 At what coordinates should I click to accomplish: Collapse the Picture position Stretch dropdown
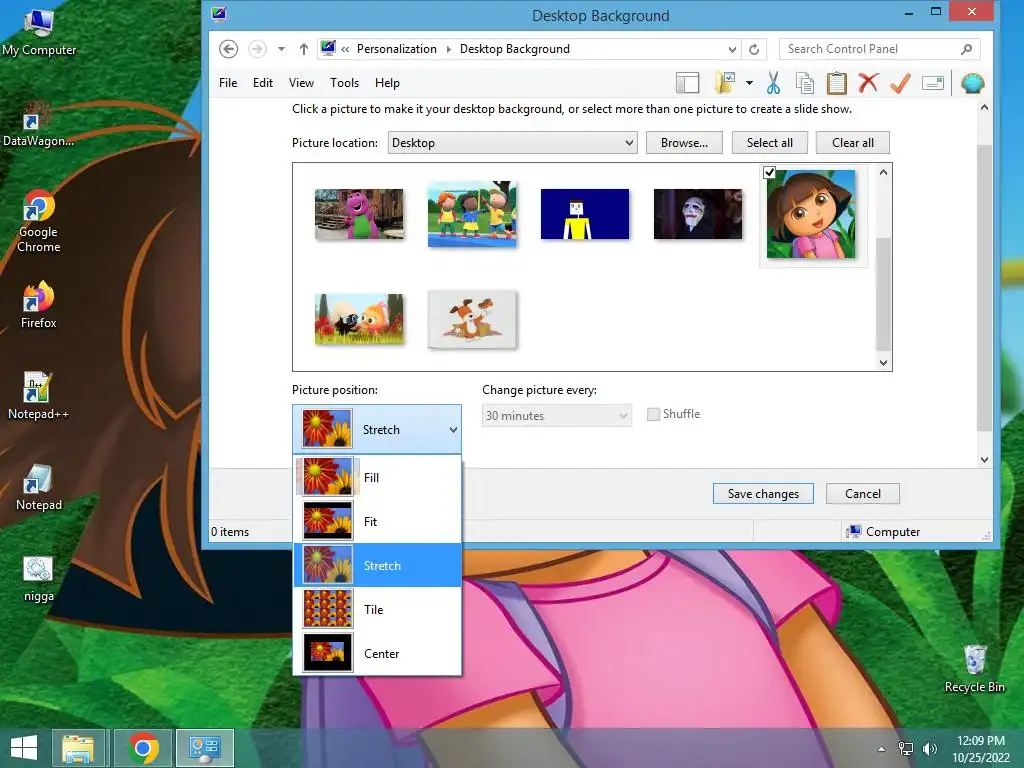(x=377, y=429)
